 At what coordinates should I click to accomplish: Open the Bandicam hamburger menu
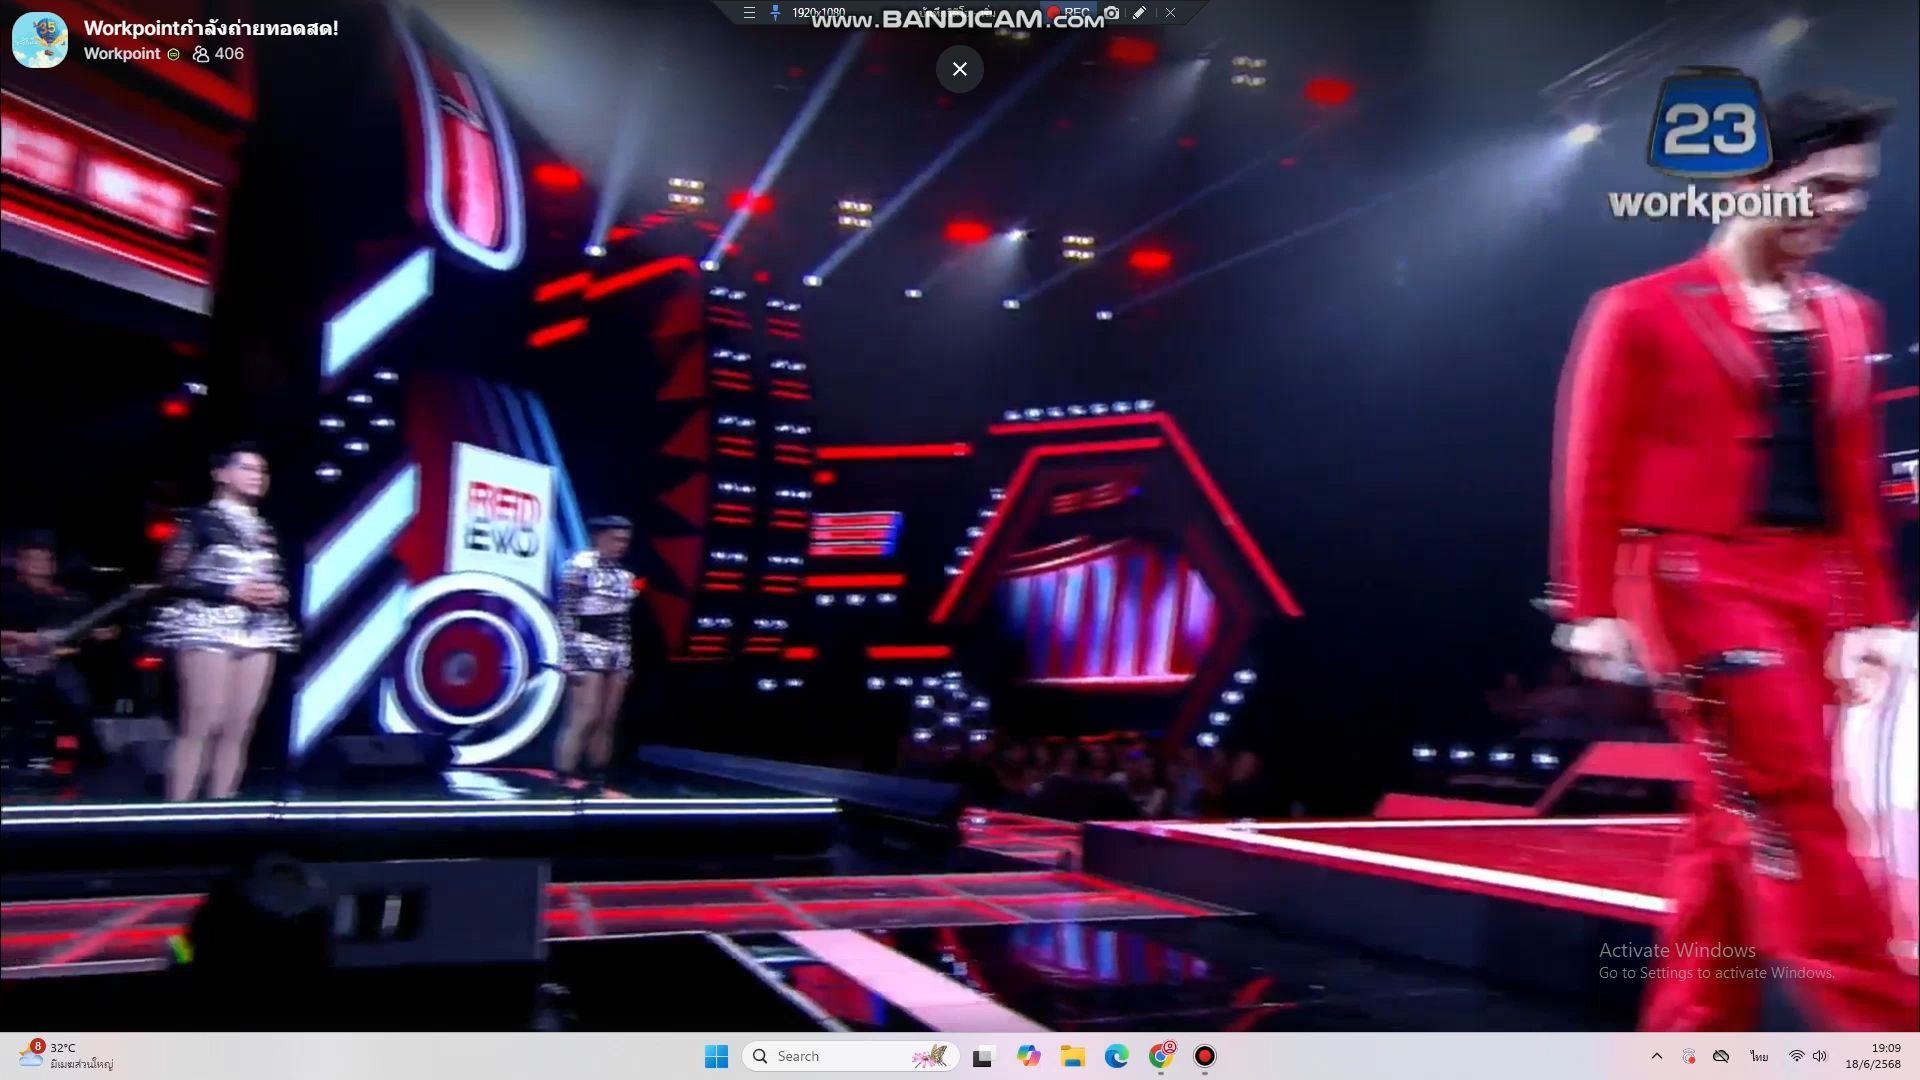tap(749, 13)
